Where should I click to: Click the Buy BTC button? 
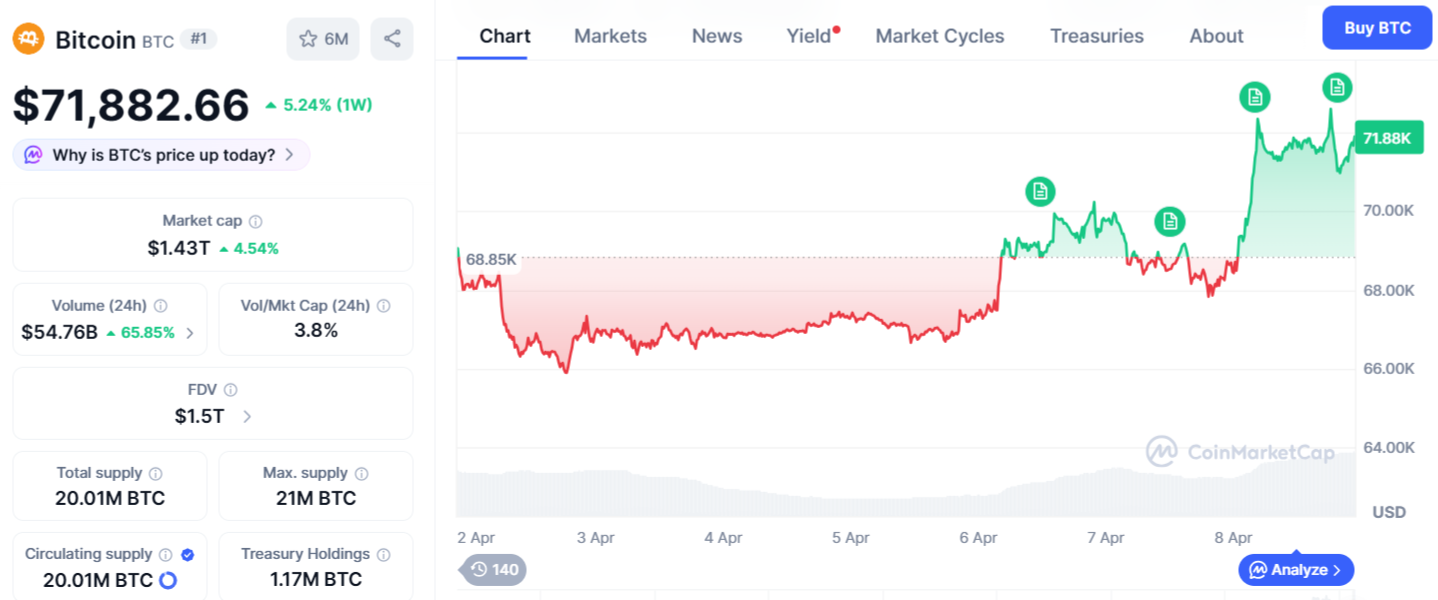coord(1376,28)
